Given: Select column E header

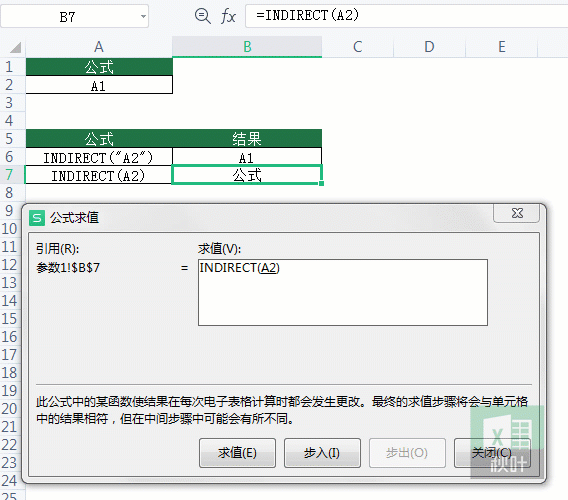Looking at the screenshot, I should (x=502, y=47).
